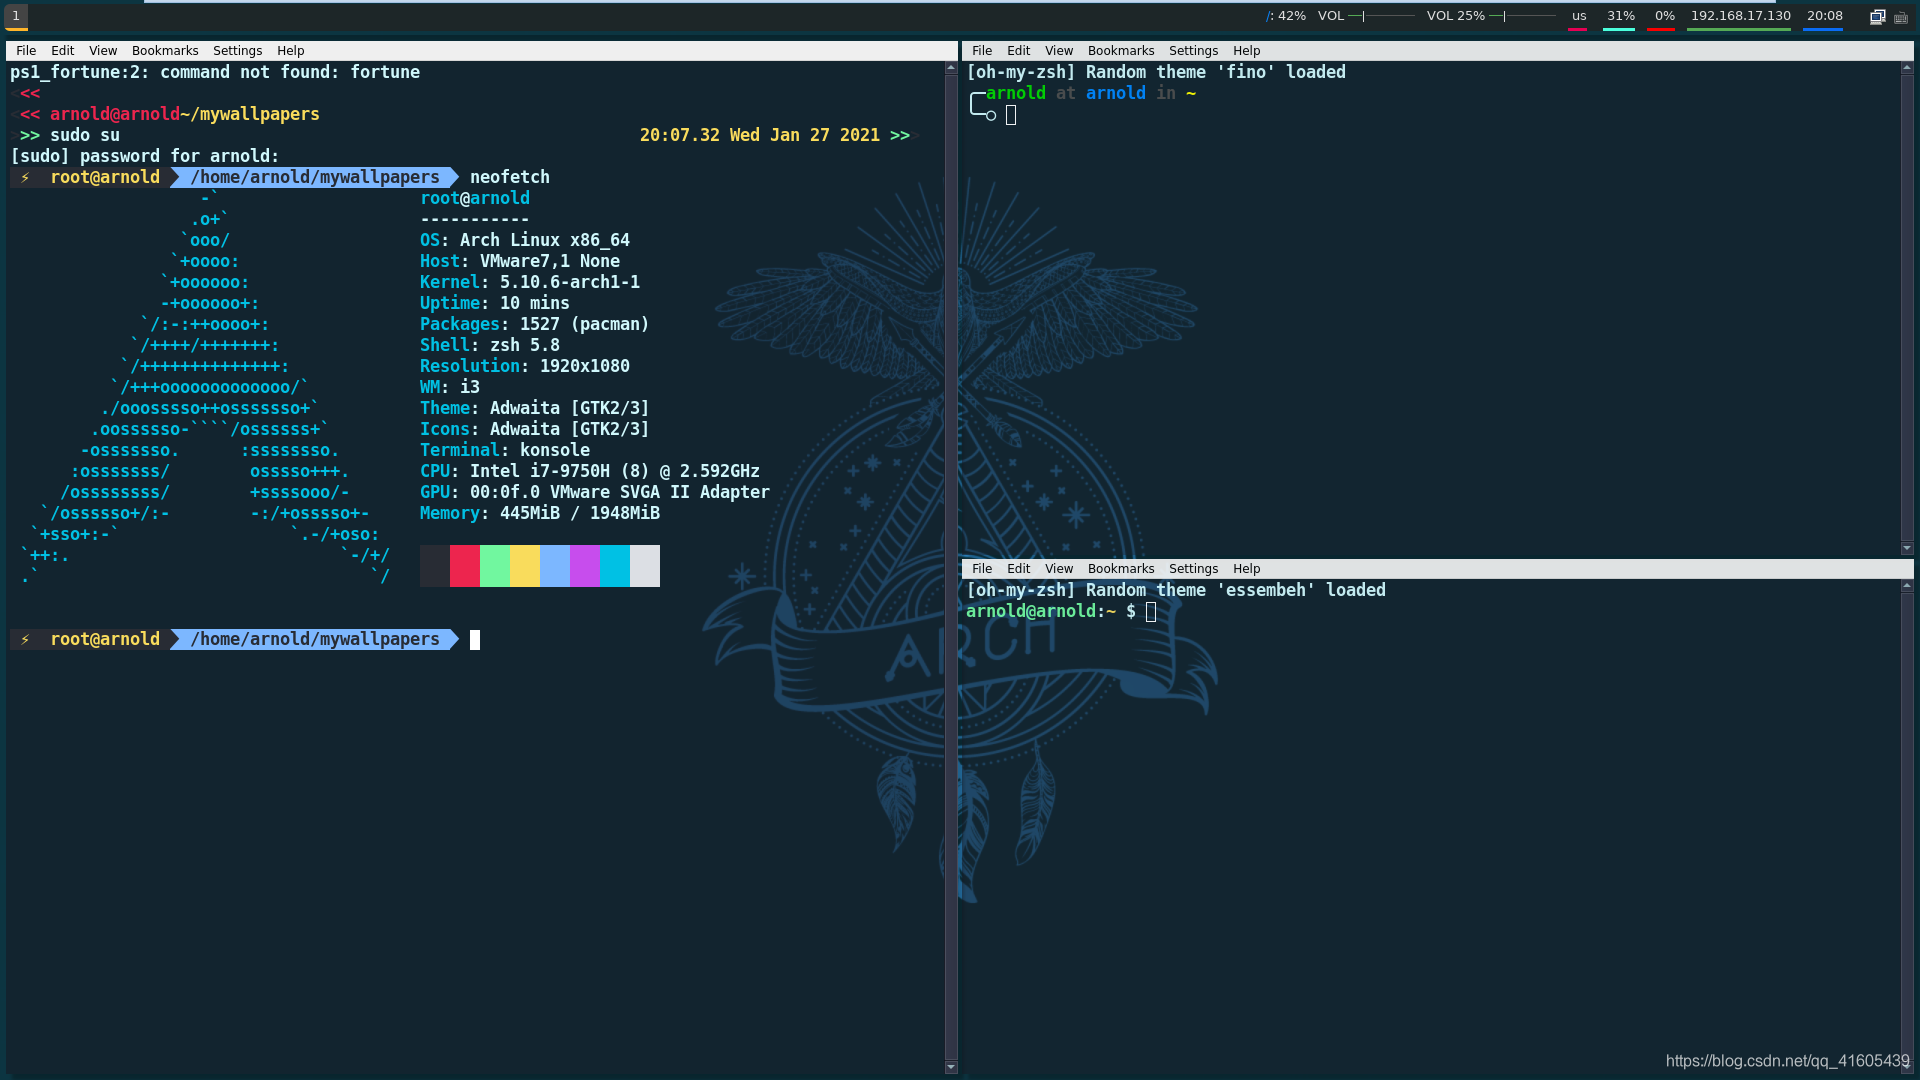This screenshot has width=1920, height=1080.
Task: Open Settings menu in top-right Konsole
Action: coord(1193,51)
